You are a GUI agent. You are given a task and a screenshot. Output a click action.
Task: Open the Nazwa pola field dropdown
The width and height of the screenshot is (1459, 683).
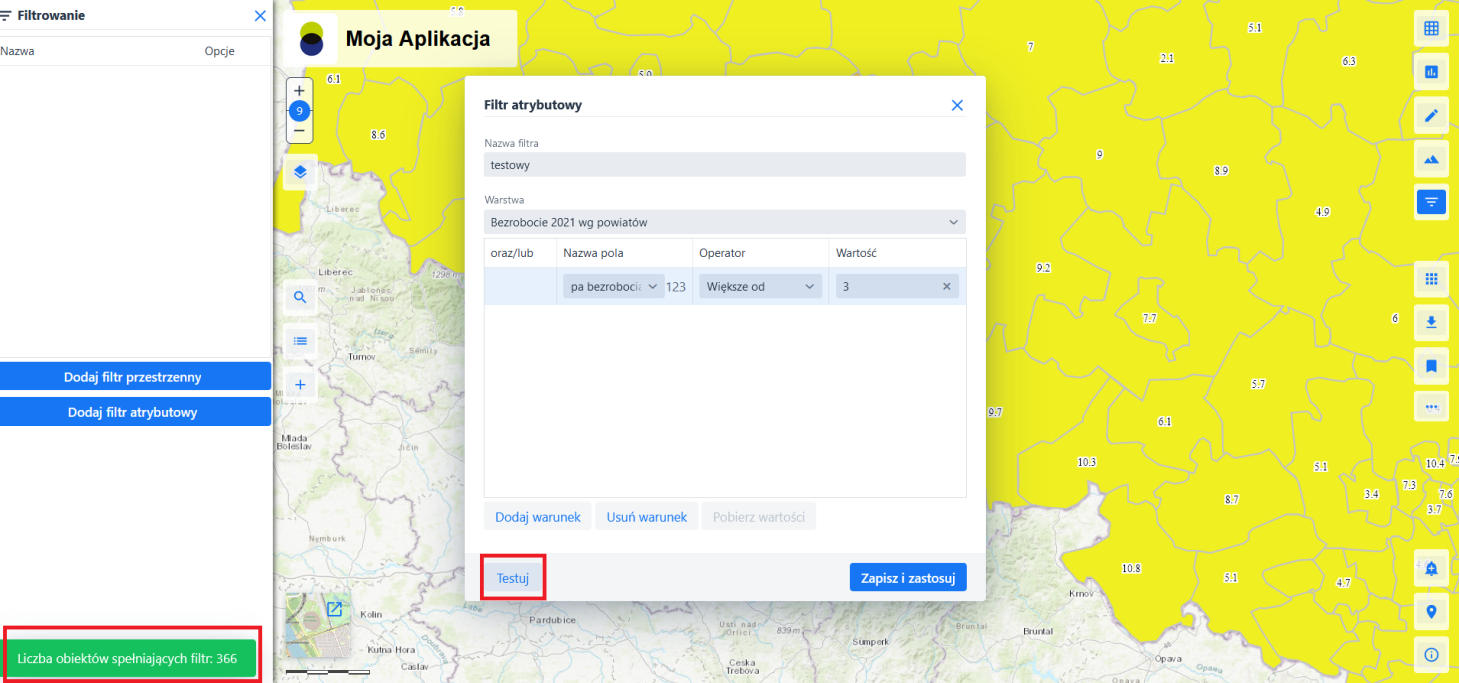click(x=613, y=287)
